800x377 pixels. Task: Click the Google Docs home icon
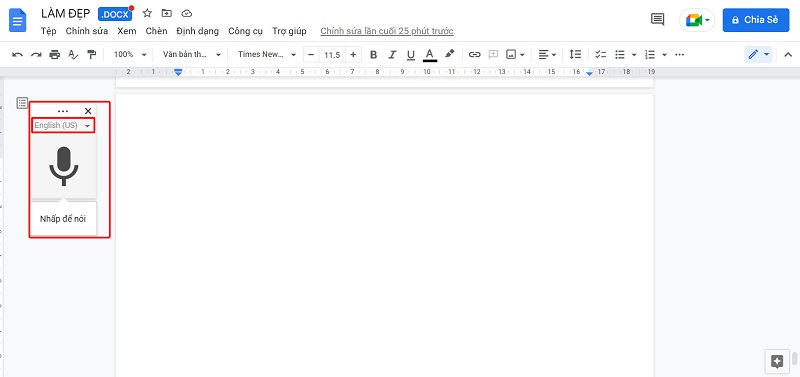(17, 21)
